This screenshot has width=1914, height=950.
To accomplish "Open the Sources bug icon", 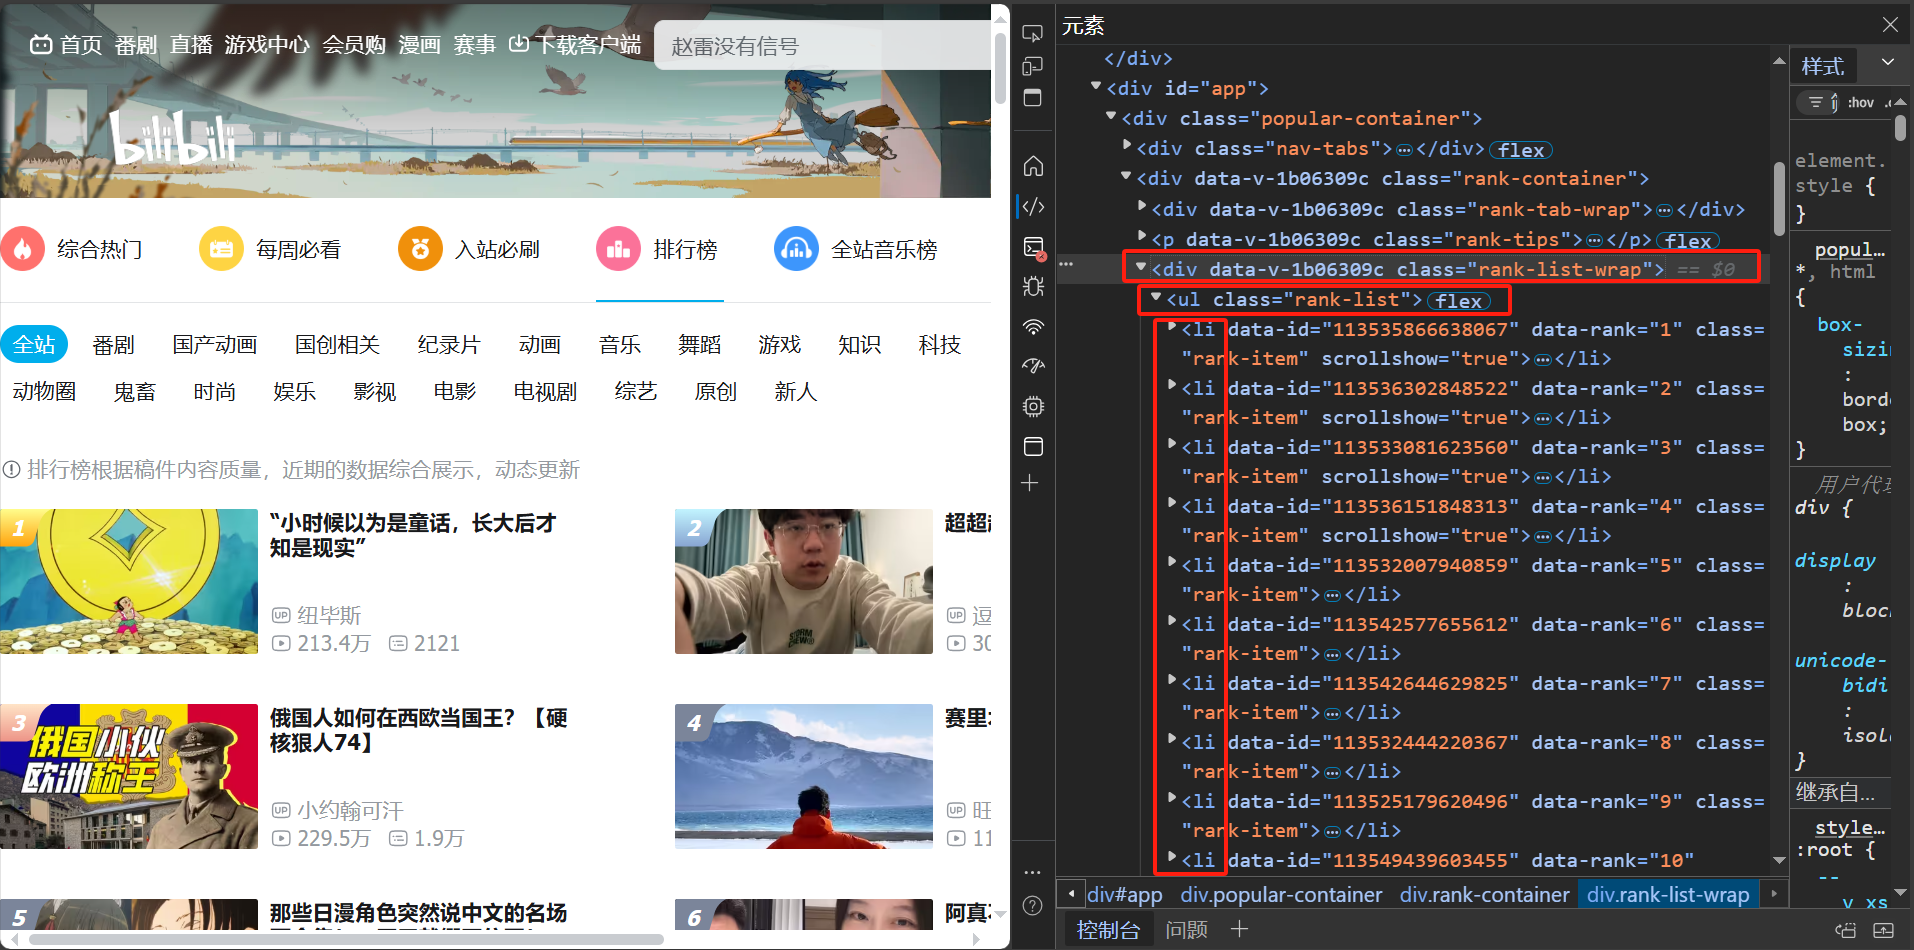I will tap(1034, 286).
